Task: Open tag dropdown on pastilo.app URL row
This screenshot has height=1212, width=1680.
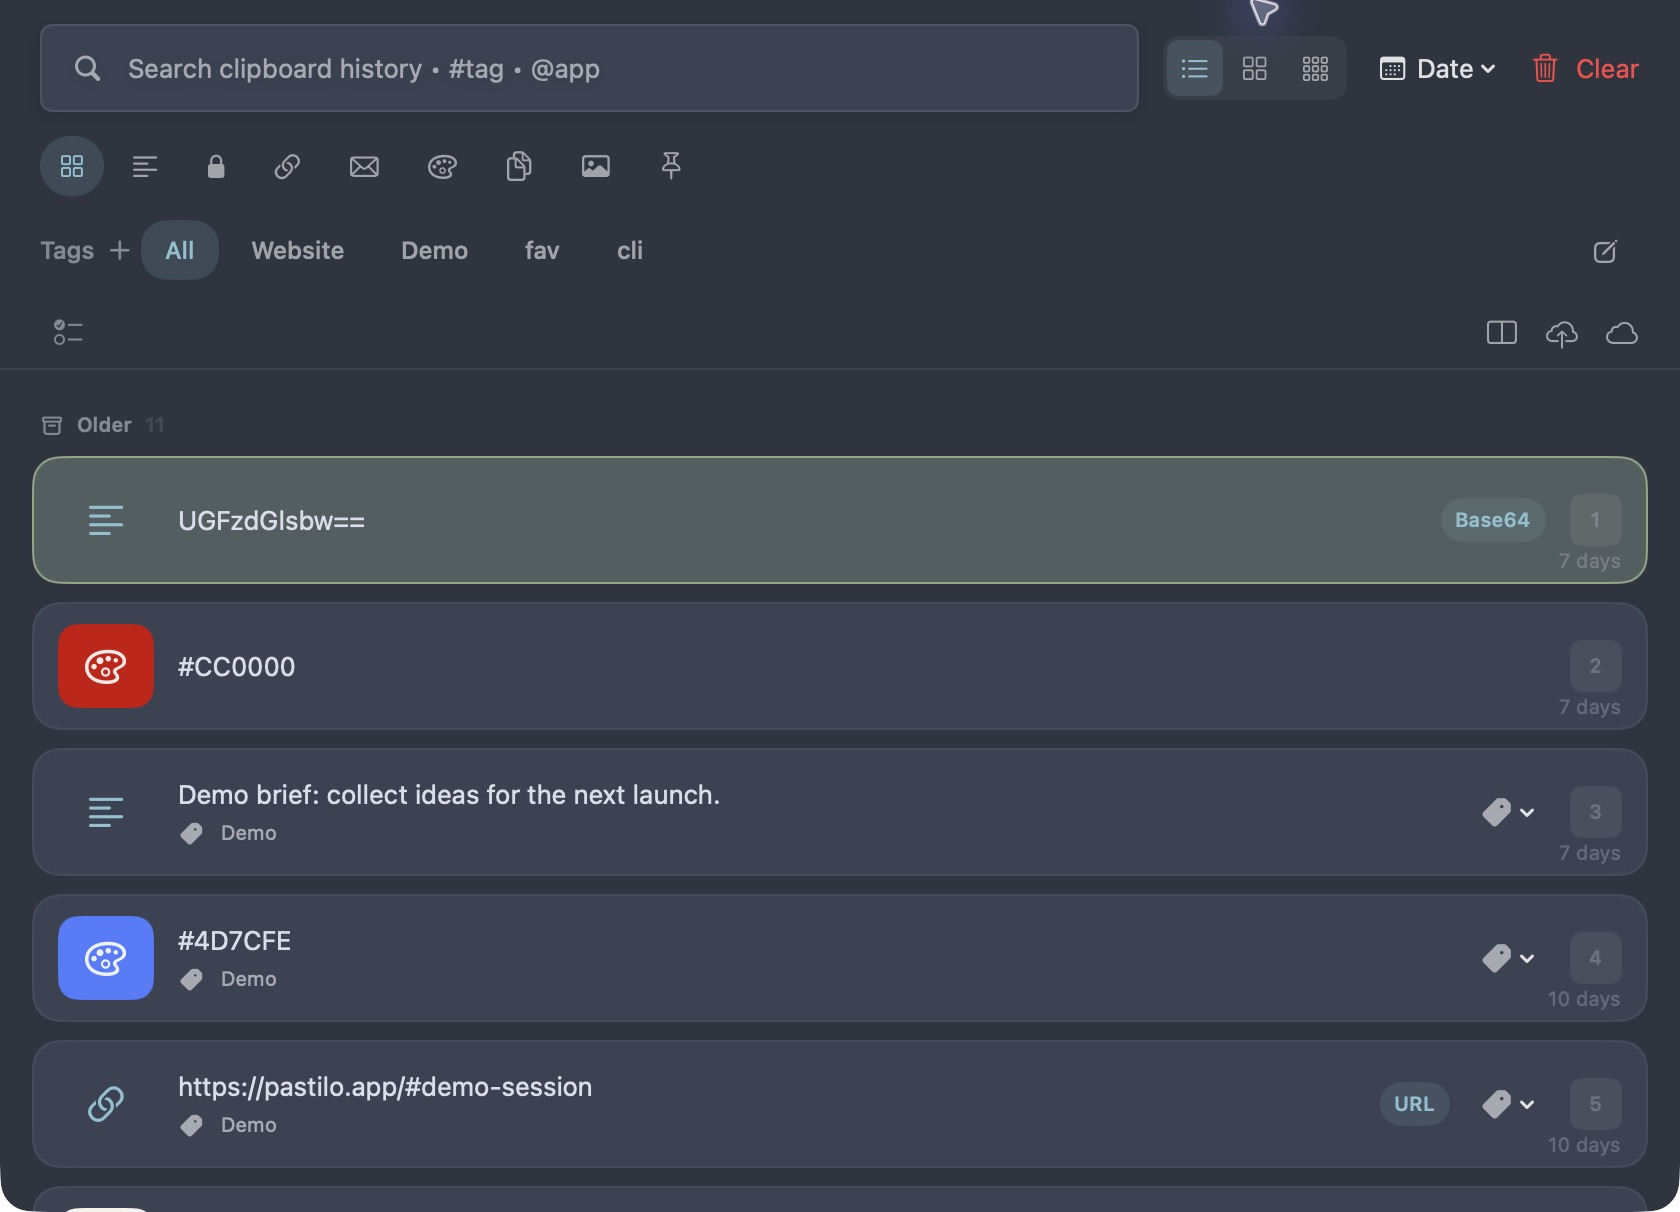Action: coord(1508,1104)
